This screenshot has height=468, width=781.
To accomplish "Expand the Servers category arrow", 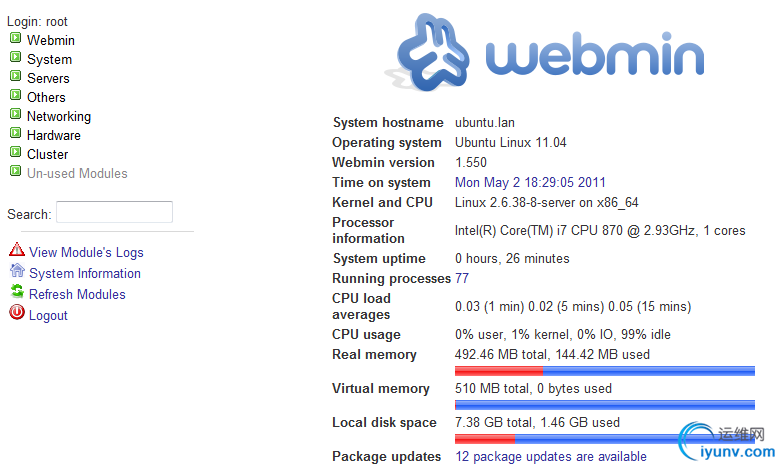I will pyautogui.click(x=15, y=77).
